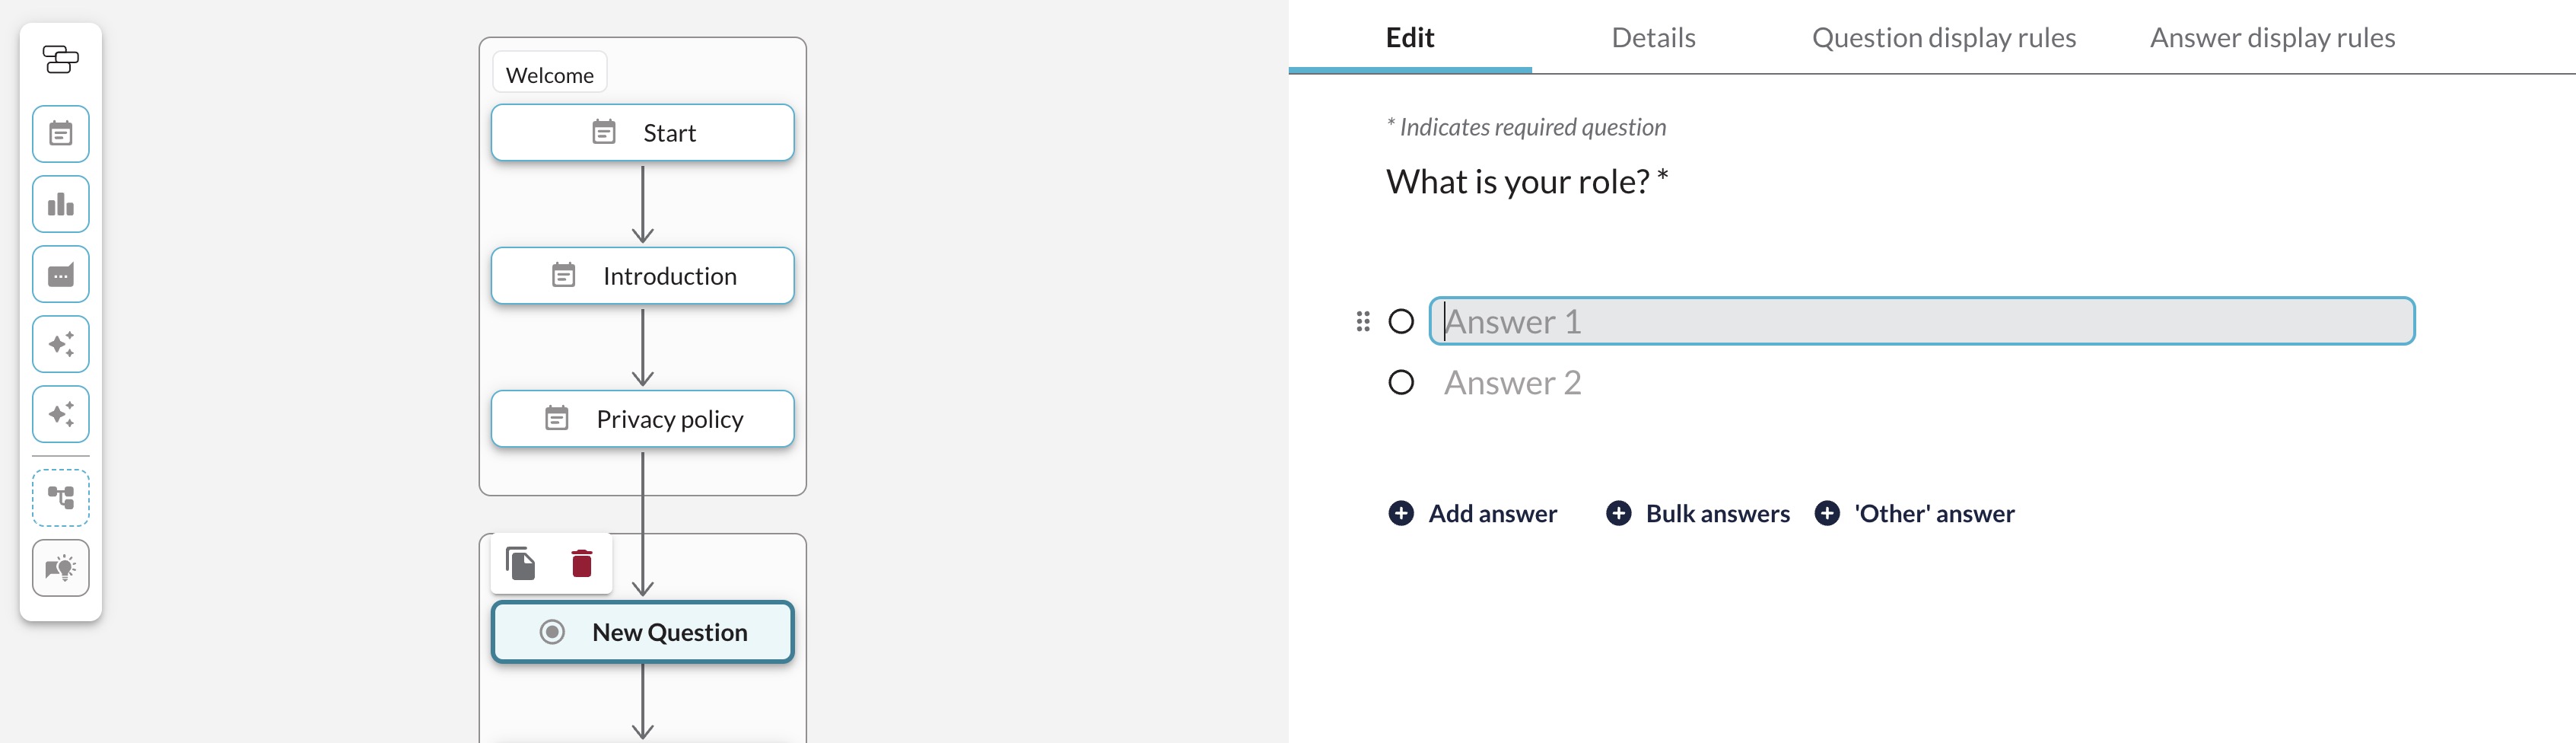The image size is (2576, 743).
Task: Click the second sparkle AI icon
Action: pyautogui.click(x=61, y=414)
